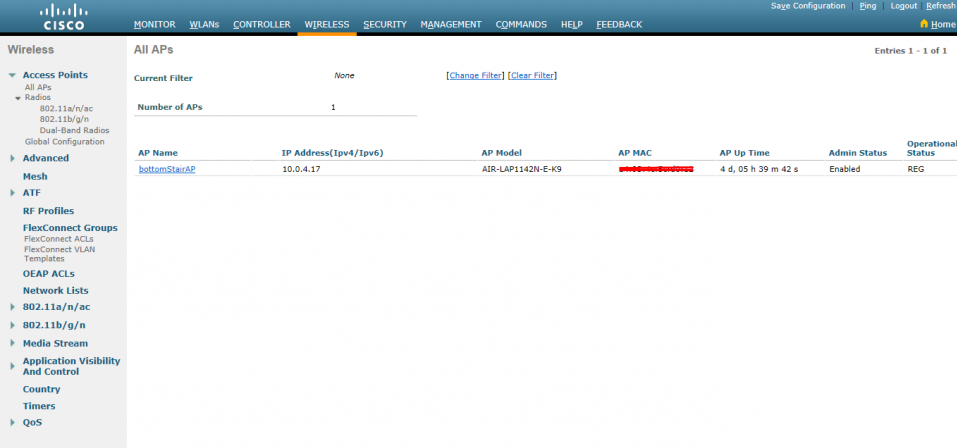Open Global Configuration item
Screen dimensions: 957x448
point(65,142)
